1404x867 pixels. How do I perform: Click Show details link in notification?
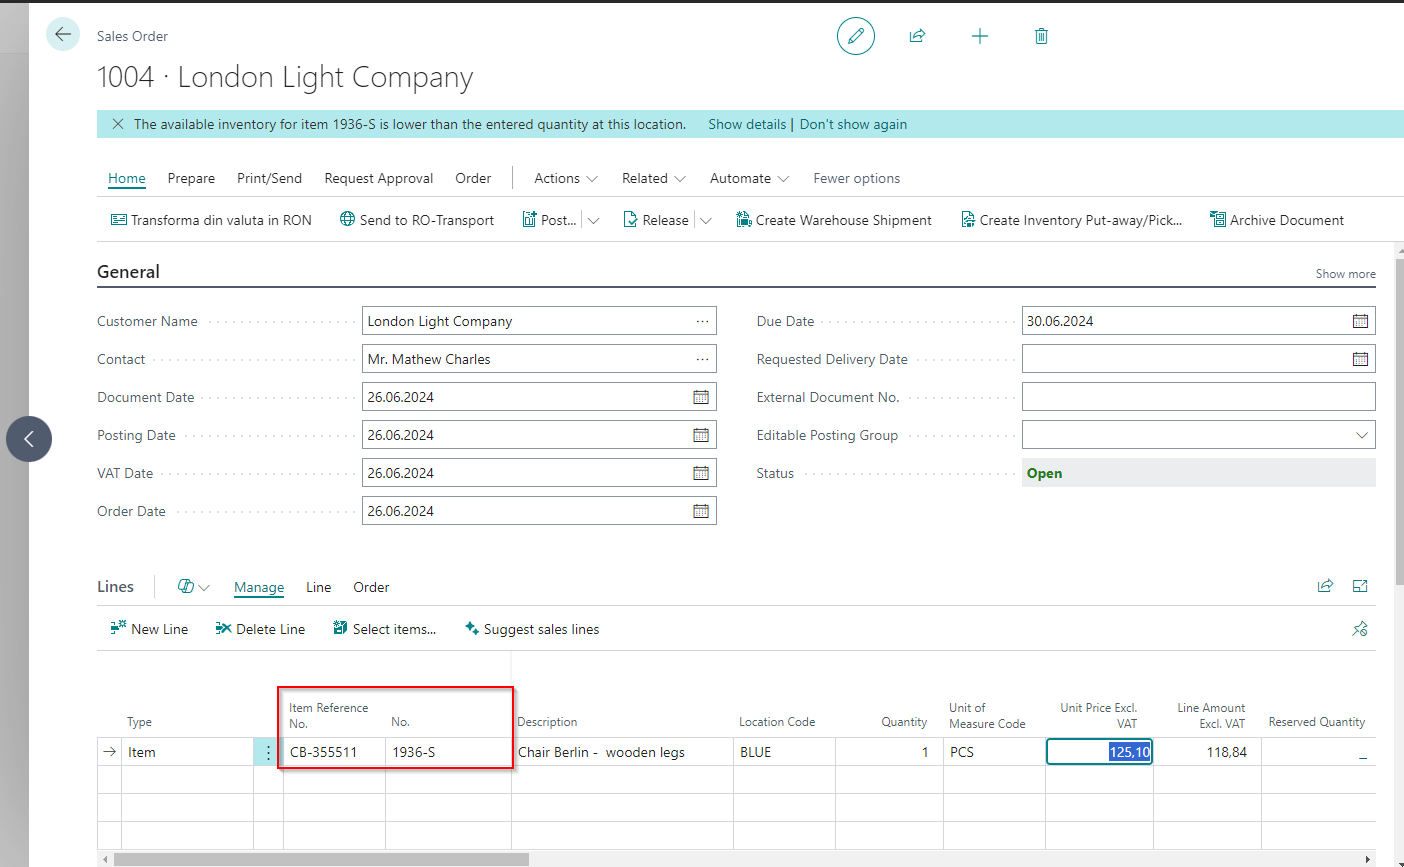[x=747, y=124]
